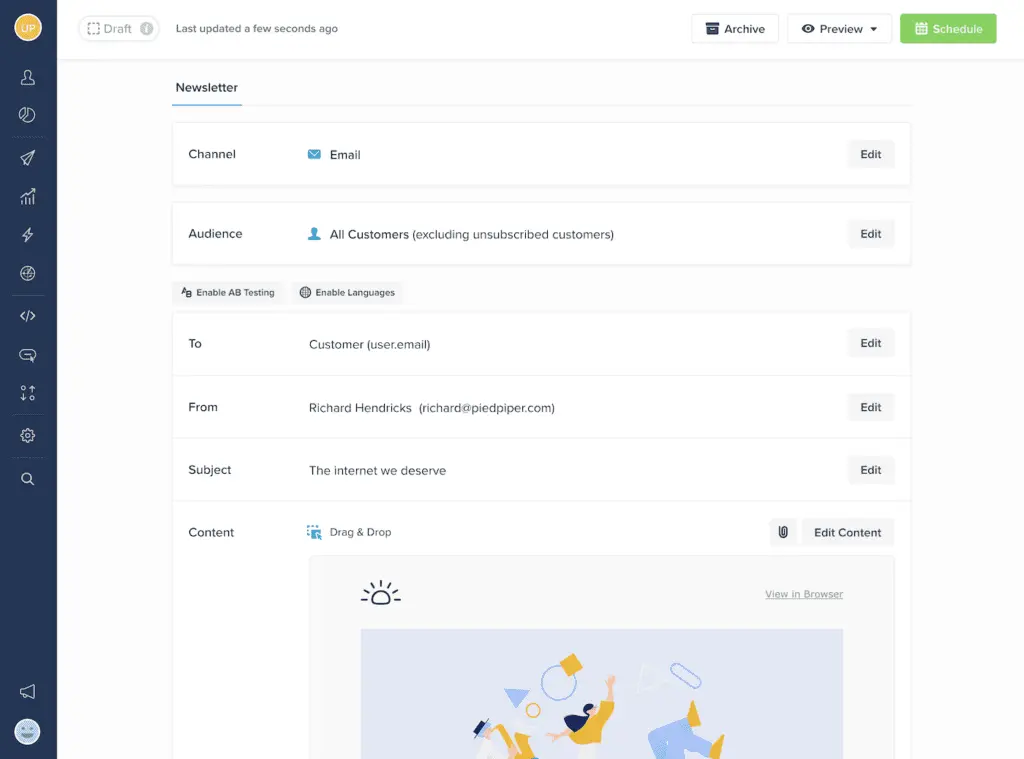Click the up-down arrows icon in sidebar
This screenshot has height=759, width=1024.
tap(28, 393)
